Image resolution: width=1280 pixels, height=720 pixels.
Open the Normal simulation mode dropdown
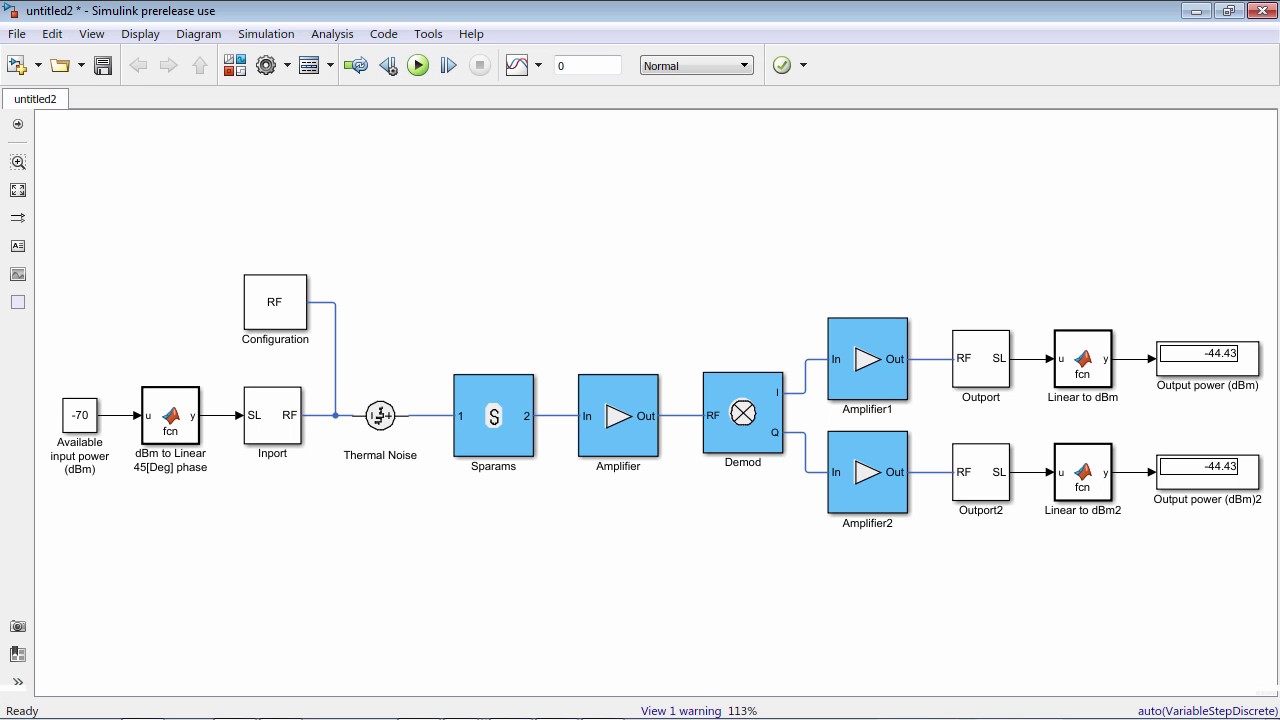coord(696,65)
